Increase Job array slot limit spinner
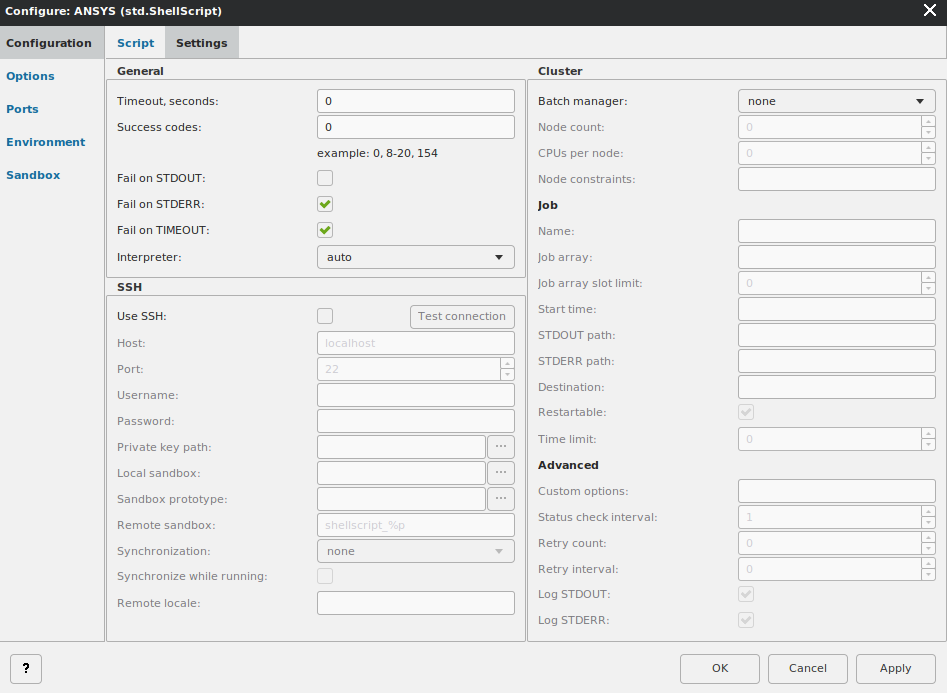Viewport: 947px width, 693px height. coord(928,277)
